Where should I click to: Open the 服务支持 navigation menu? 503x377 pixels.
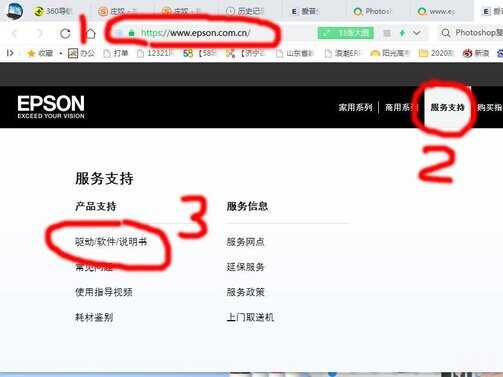click(x=447, y=107)
